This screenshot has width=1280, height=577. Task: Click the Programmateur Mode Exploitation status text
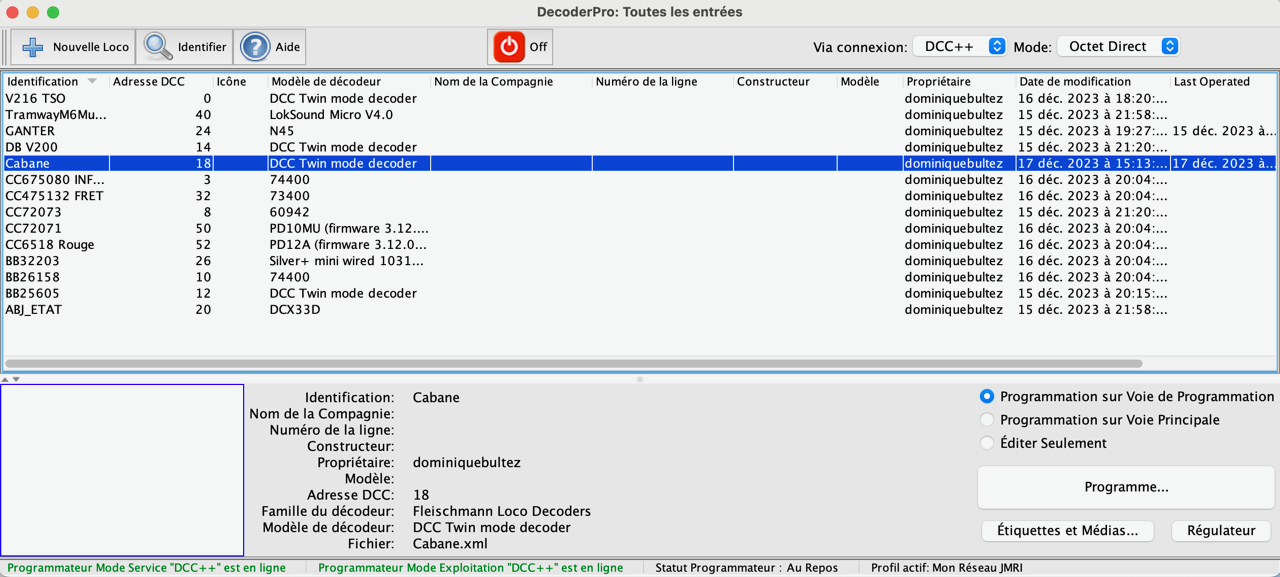click(471, 568)
